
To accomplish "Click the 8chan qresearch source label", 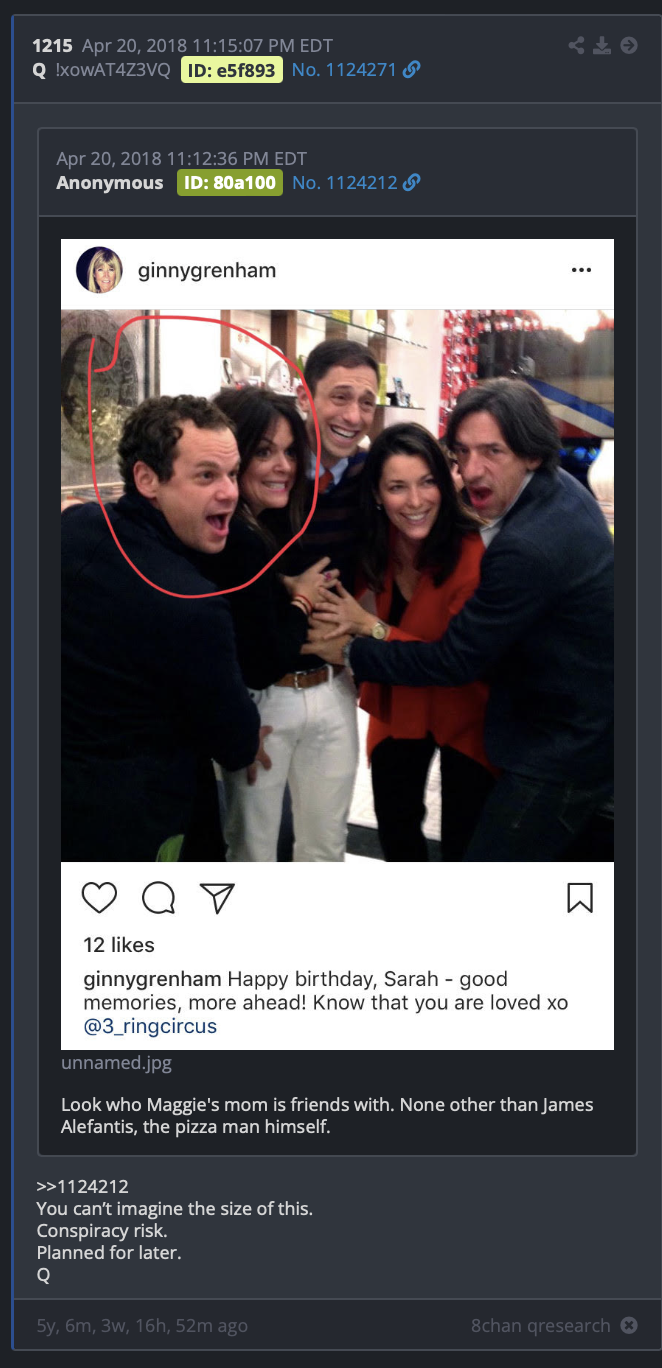I will 541,1326.
